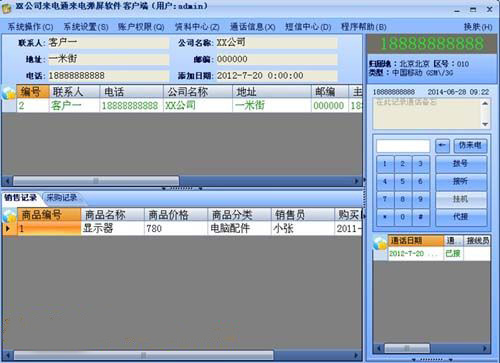Click the dial number input field
Screen dimensions: 500x363
tap(403, 146)
